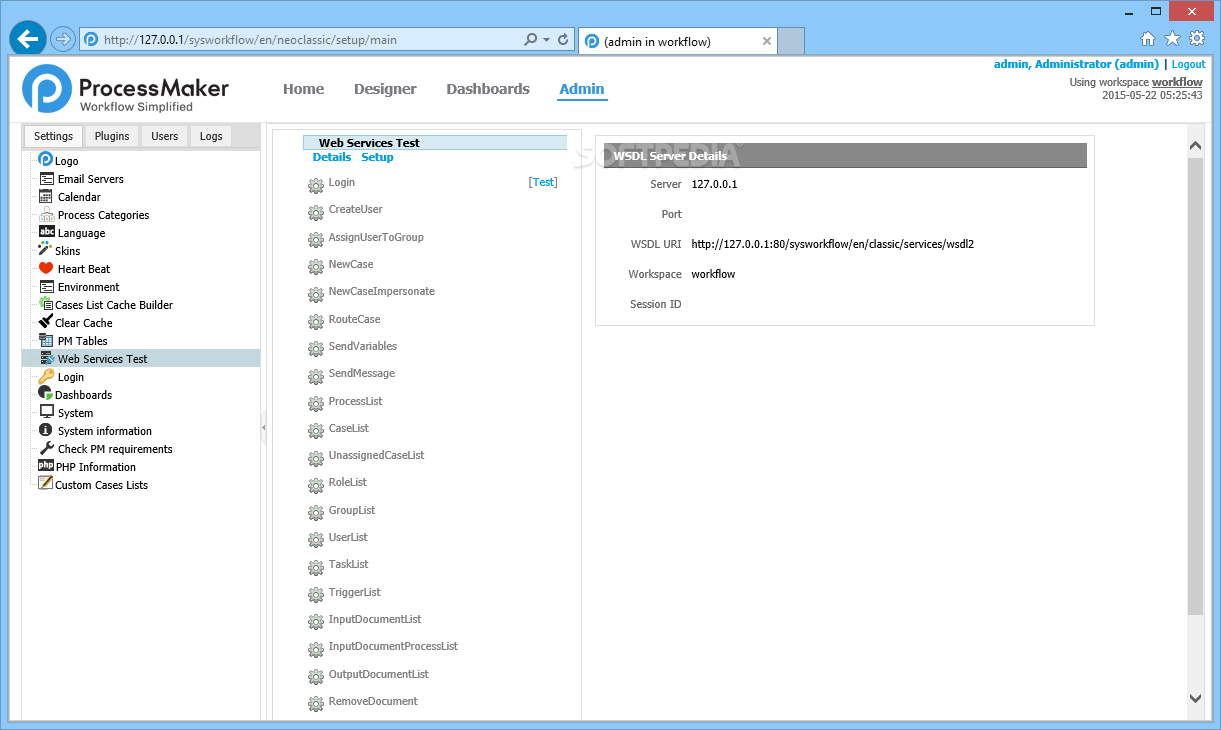Click the Skins wand icon
Image resolution: width=1221 pixels, height=730 pixels.
[x=45, y=250]
